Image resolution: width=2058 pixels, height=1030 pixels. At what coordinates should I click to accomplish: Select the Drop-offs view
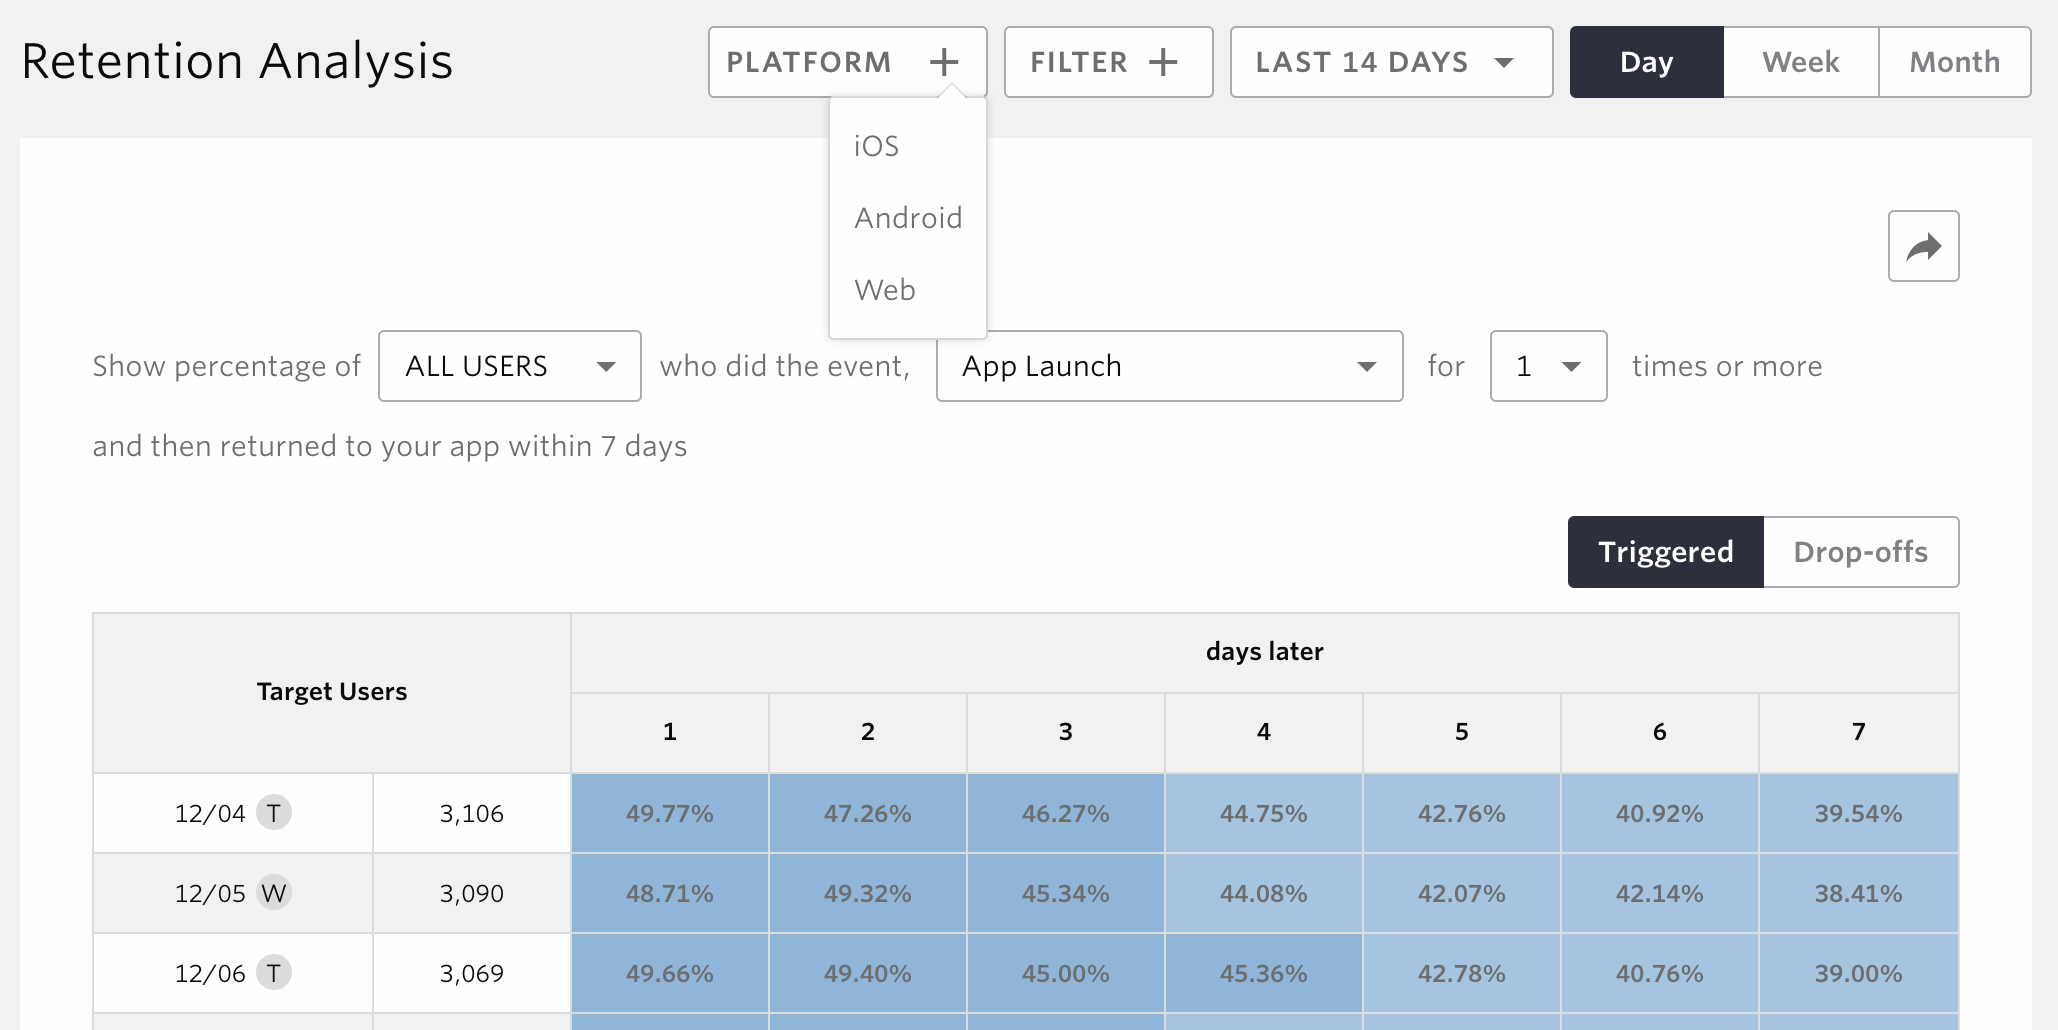click(1860, 552)
